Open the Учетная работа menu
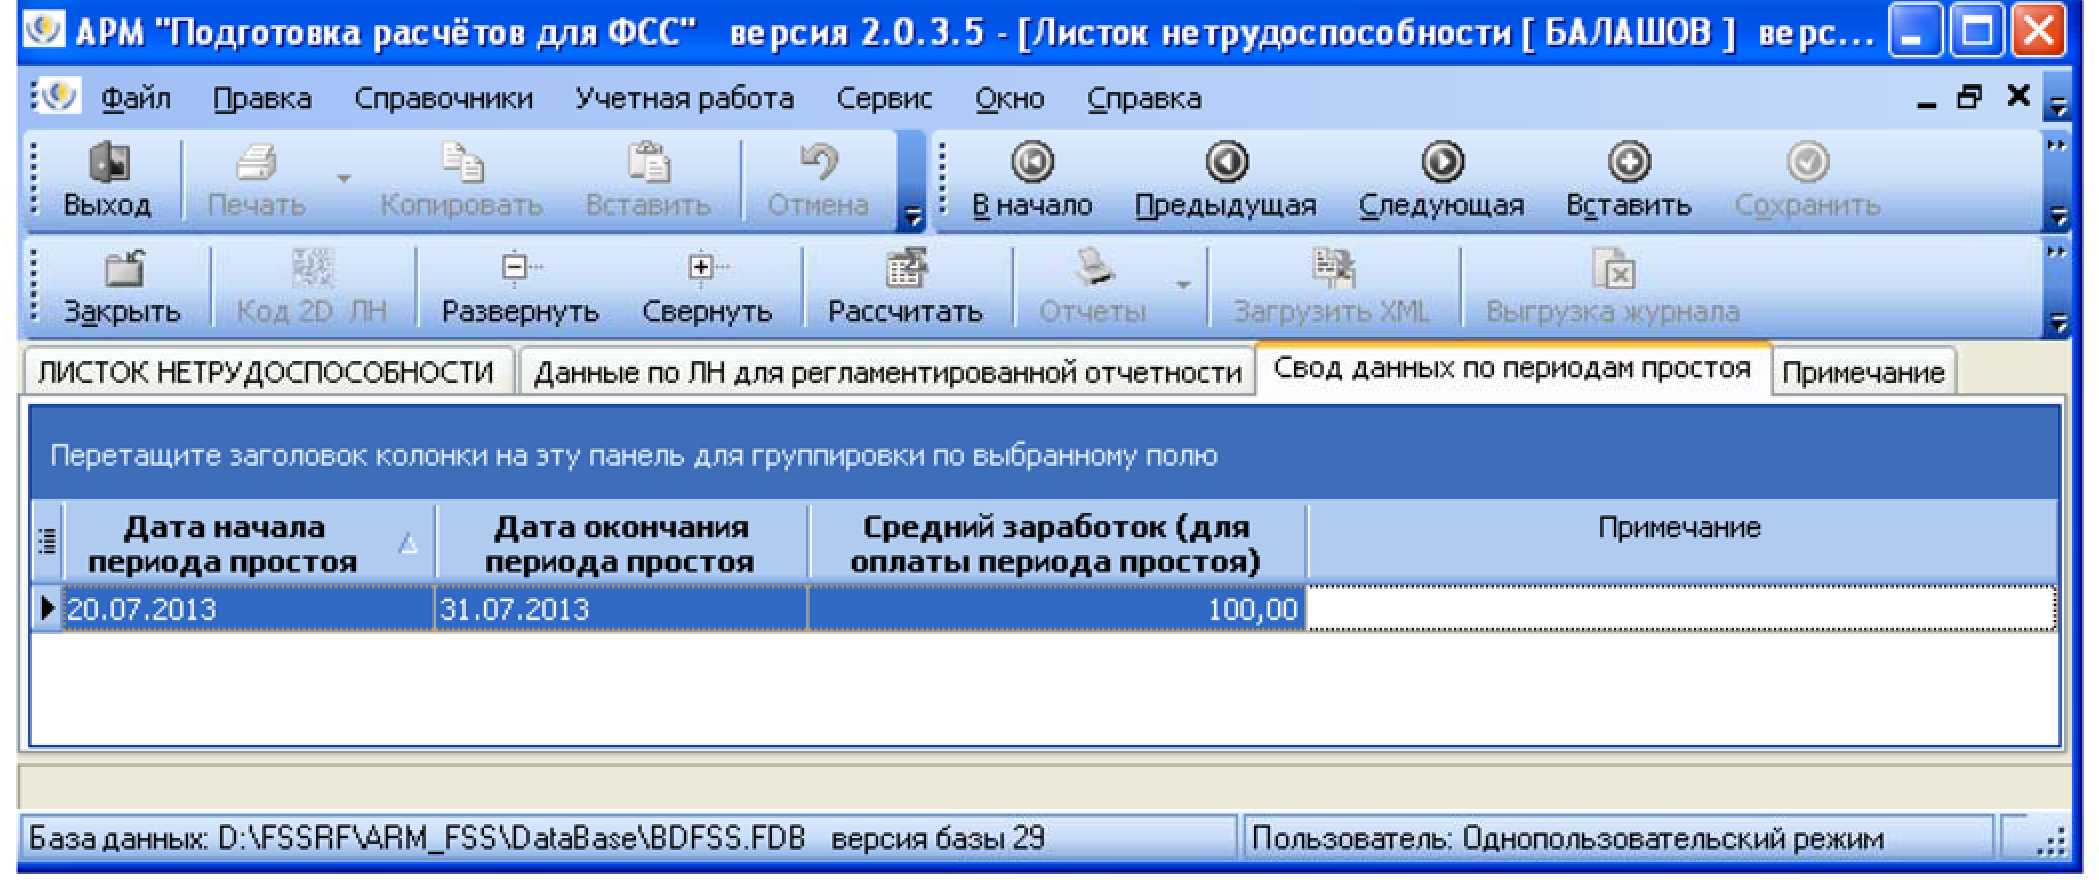 (x=685, y=98)
